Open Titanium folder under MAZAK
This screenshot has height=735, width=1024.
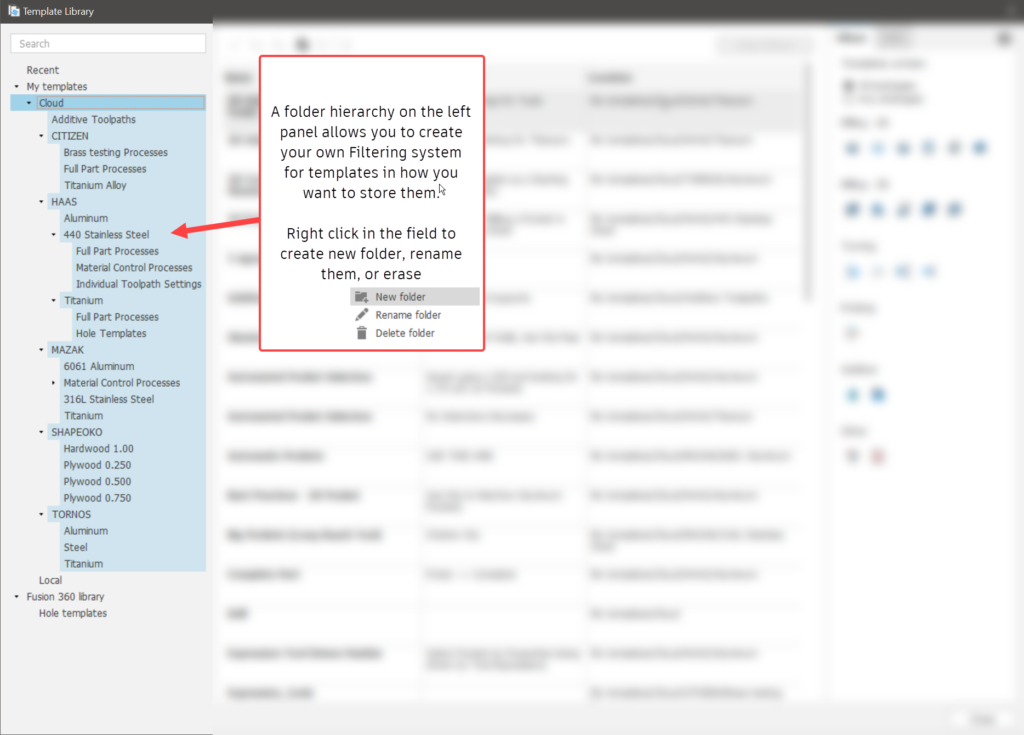click(x=84, y=416)
